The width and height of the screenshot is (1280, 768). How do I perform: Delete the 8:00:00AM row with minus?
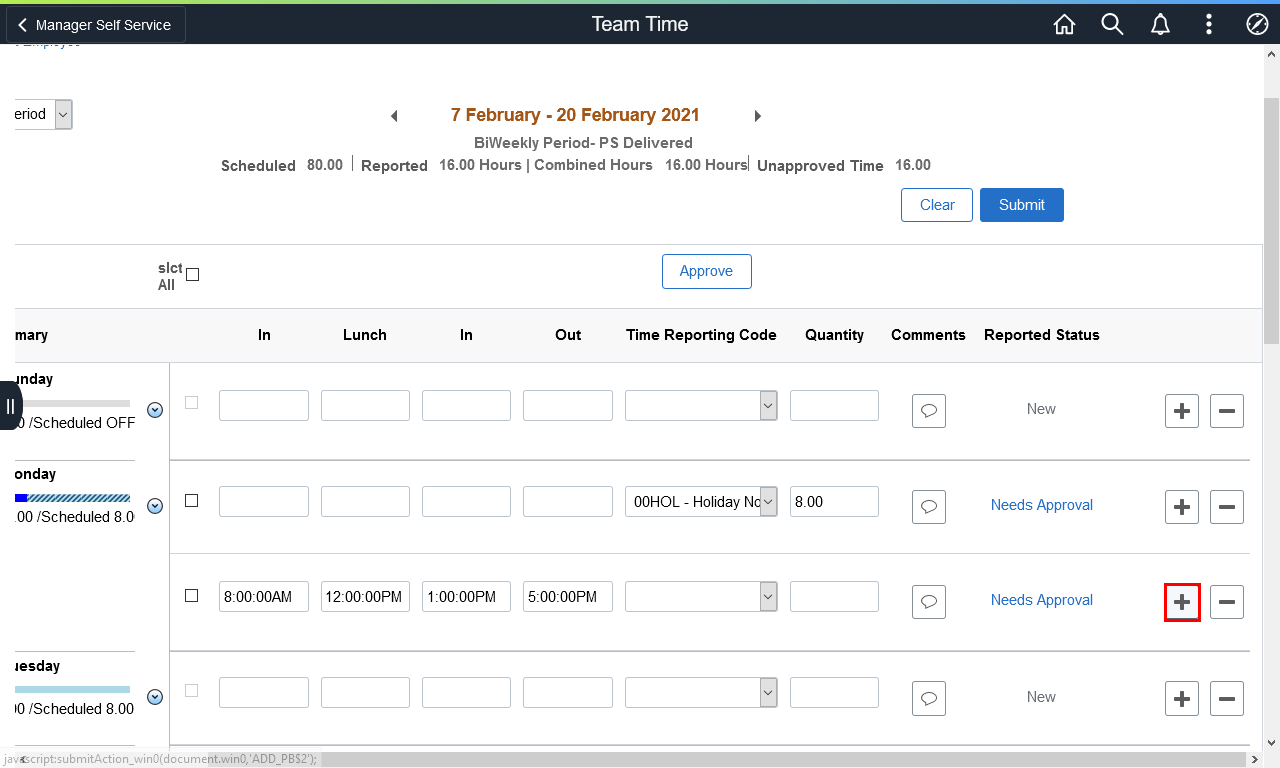pyautogui.click(x=1227, y=602)
